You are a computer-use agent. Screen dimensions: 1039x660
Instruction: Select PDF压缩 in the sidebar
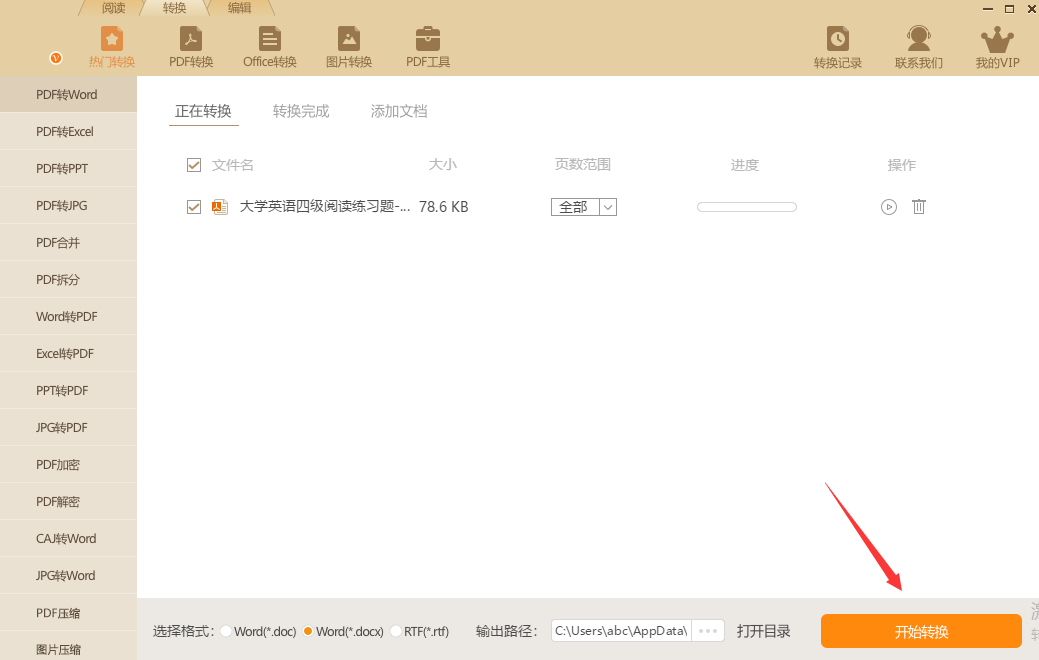[x=68, y=613]
